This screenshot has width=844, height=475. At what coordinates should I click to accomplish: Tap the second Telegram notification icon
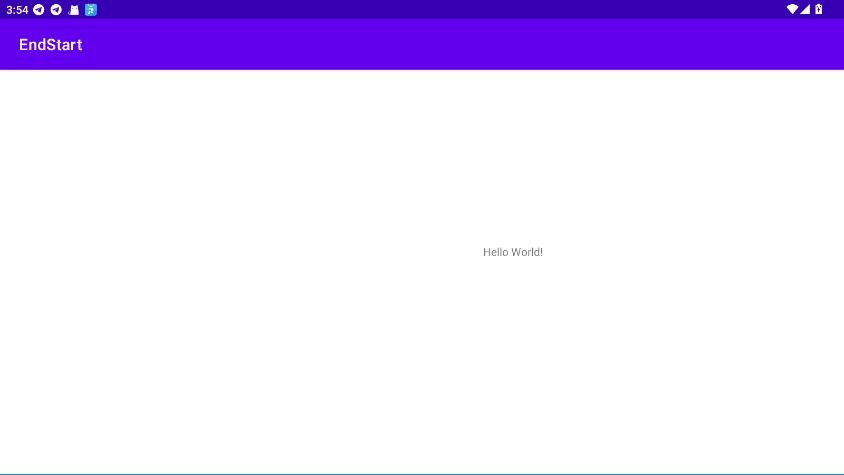(x=56, y=9)
